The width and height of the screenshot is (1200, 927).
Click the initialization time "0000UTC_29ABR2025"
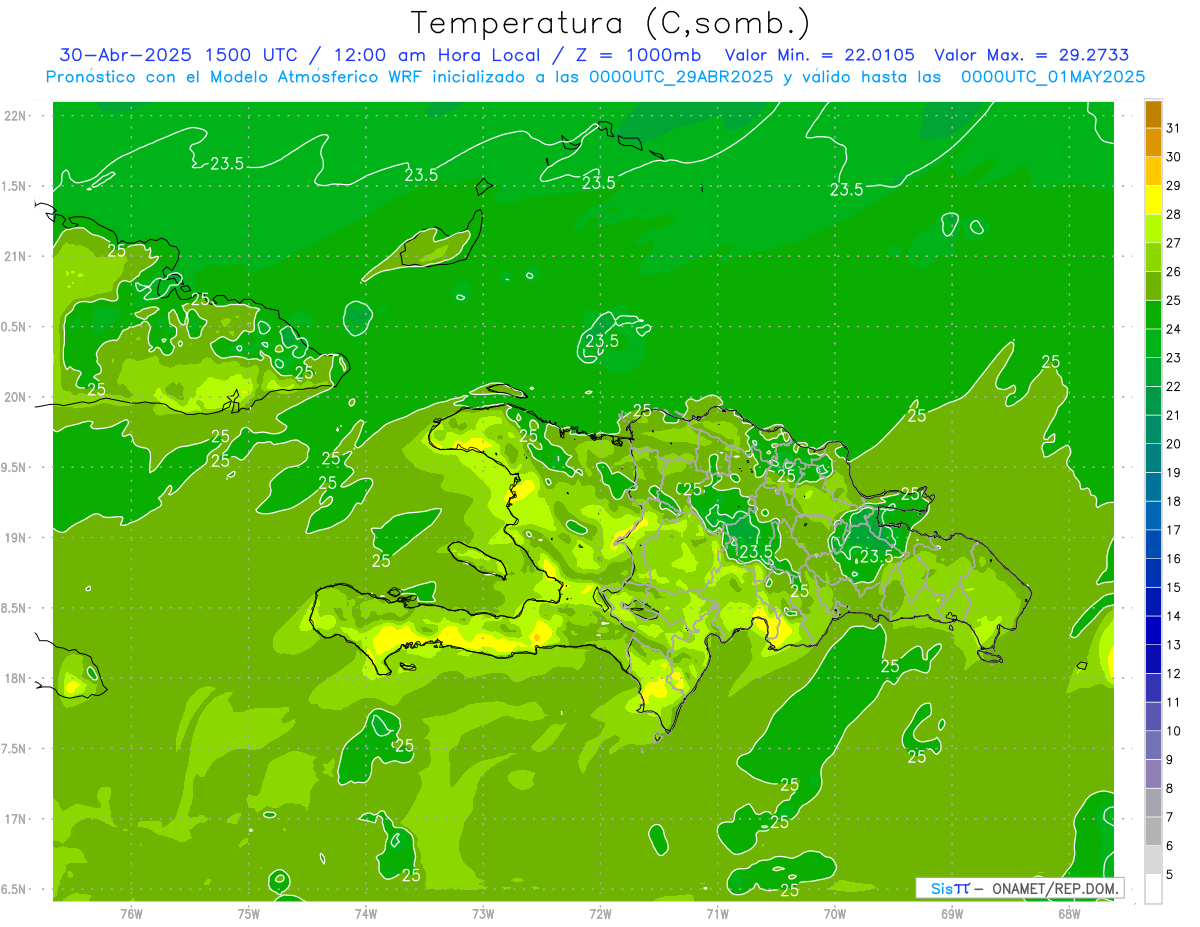click(x=681, y=77)
